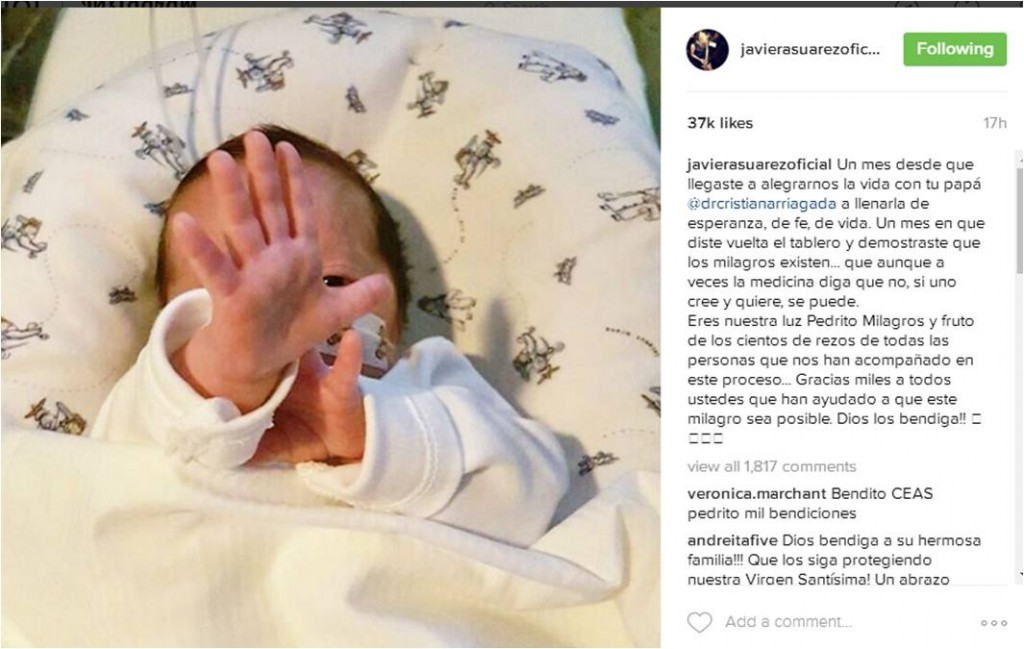
Task: Click in Add a comment field
Action: 849,622
